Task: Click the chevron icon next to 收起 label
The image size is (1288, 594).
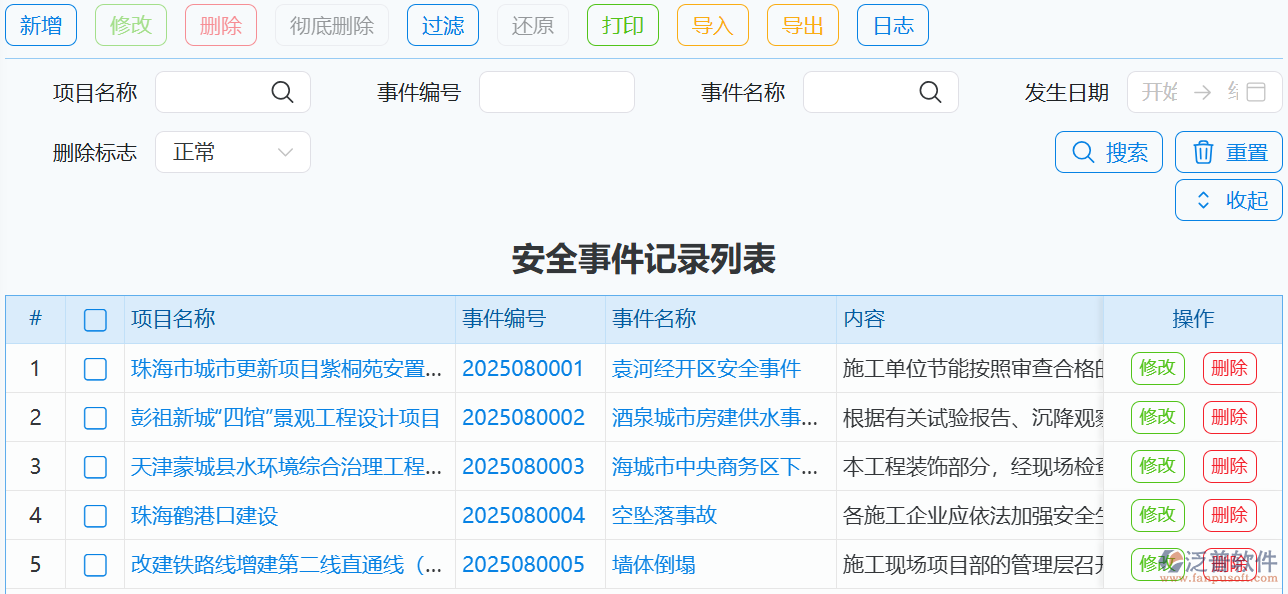Action: (x=1205, y=199)
